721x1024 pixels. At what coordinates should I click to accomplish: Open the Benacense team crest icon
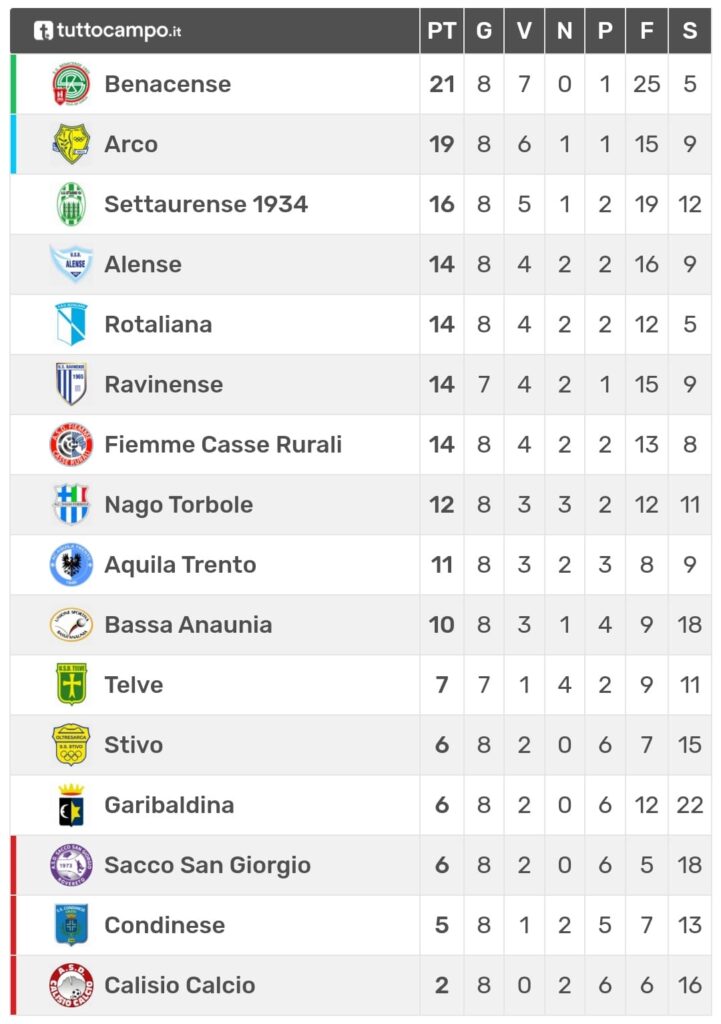[x=71, y=84]
